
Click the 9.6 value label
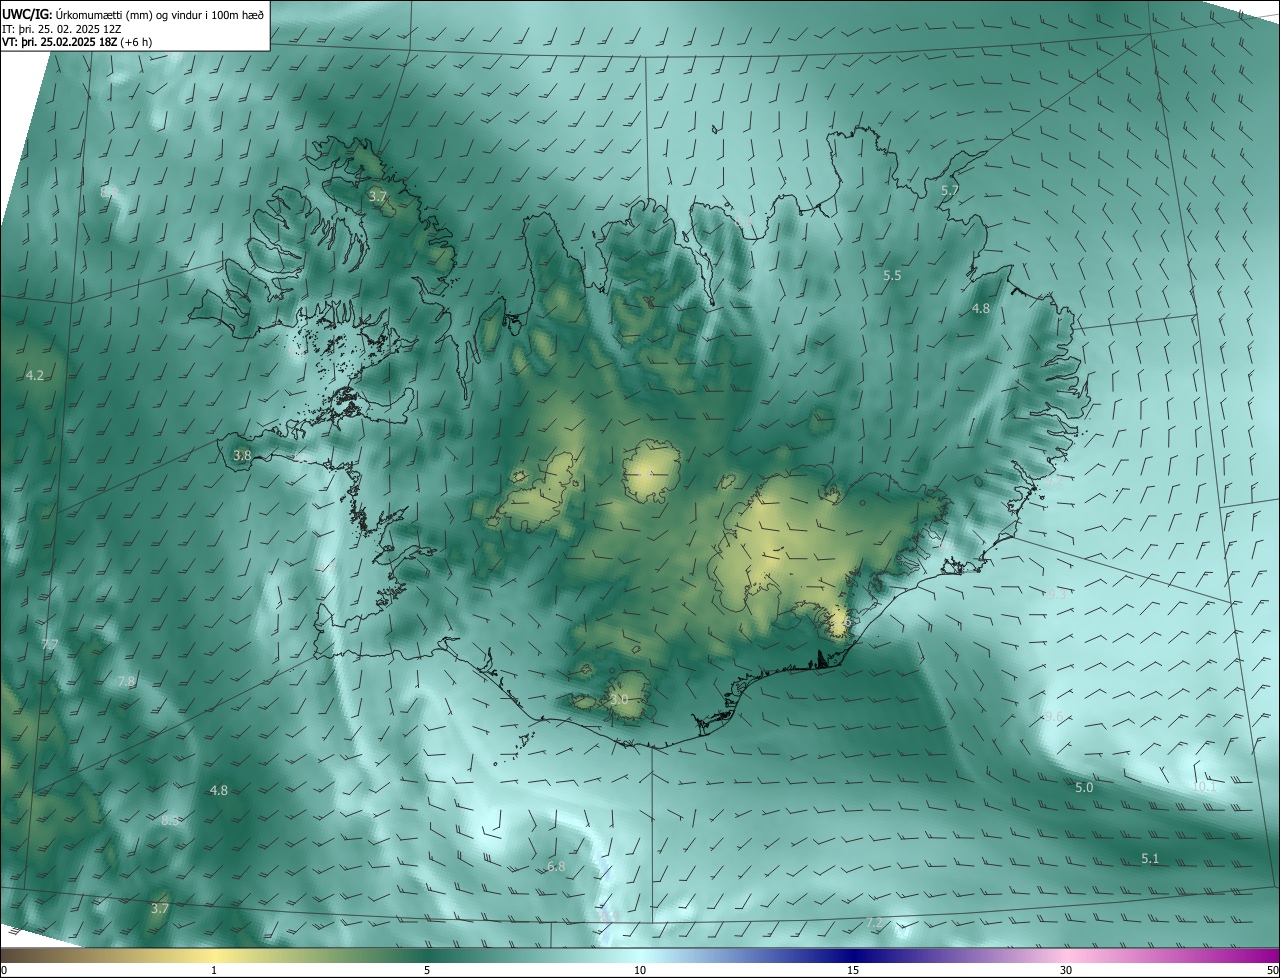click(1054, 717)
